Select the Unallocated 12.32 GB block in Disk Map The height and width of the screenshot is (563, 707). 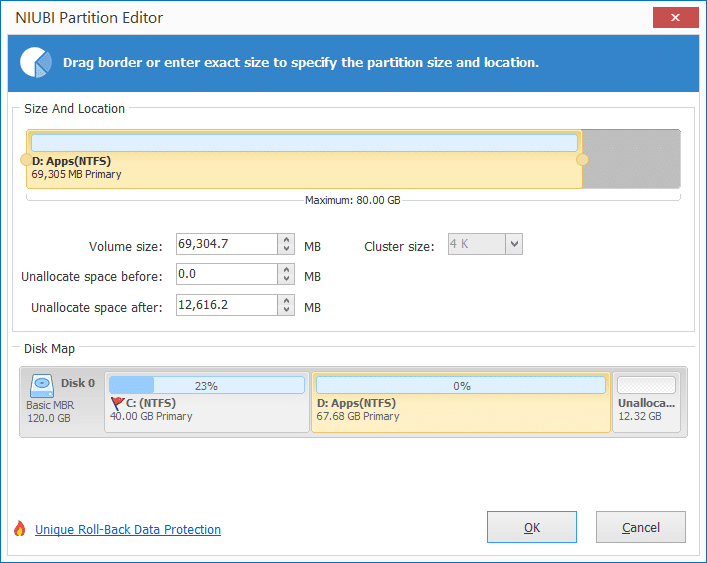646,402
